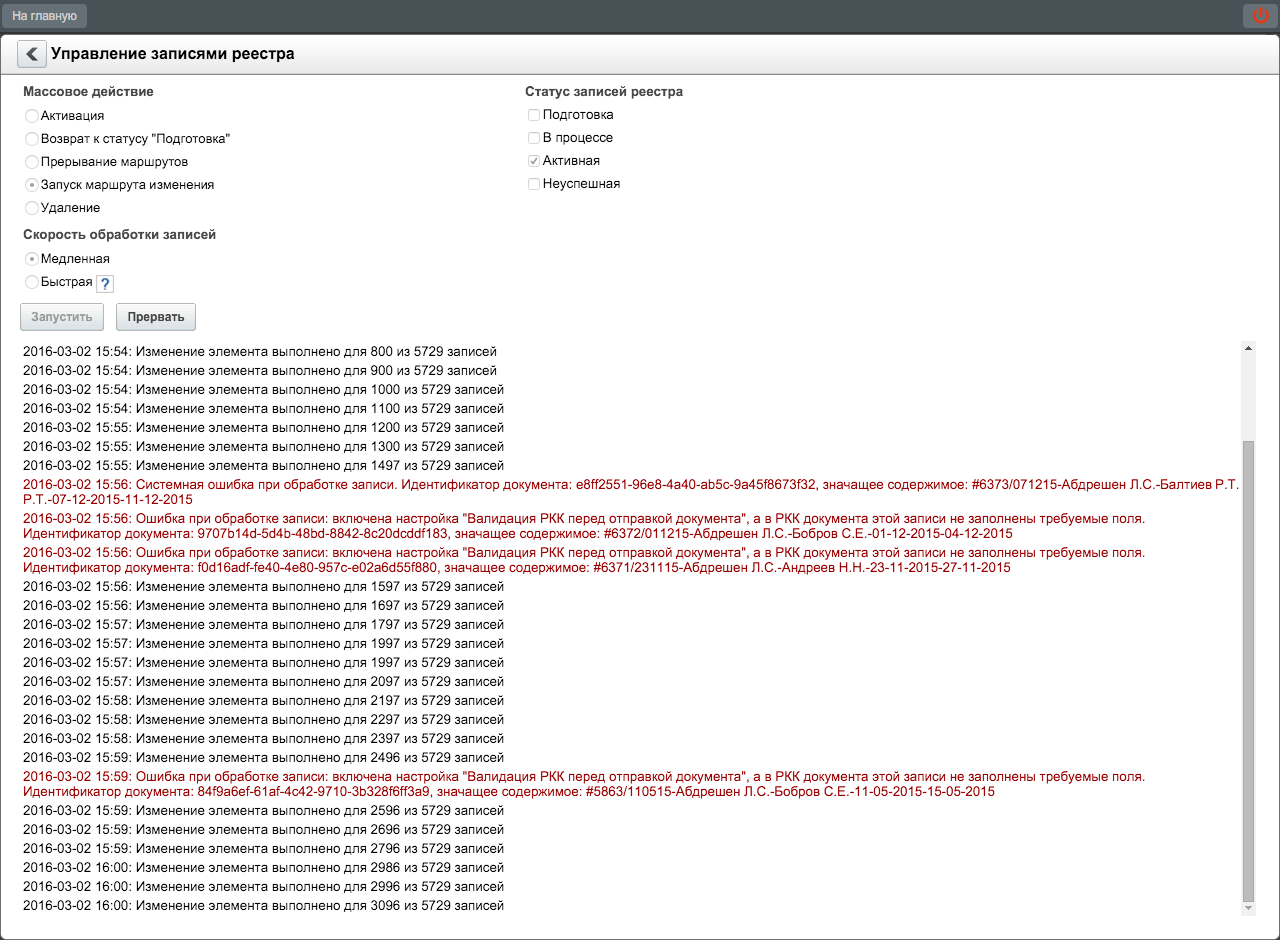
Task: Check the В процессе status checkbox
Action: pyautogui.click(x=534, y=138)
